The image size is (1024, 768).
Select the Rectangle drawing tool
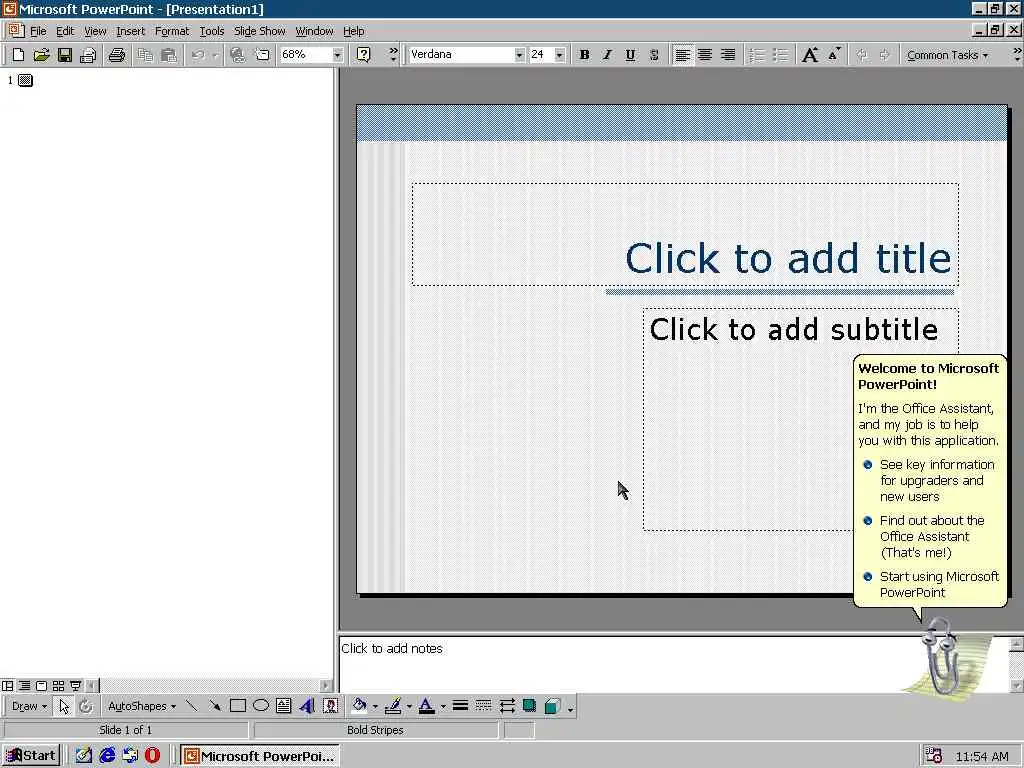[x=238, y=706]
